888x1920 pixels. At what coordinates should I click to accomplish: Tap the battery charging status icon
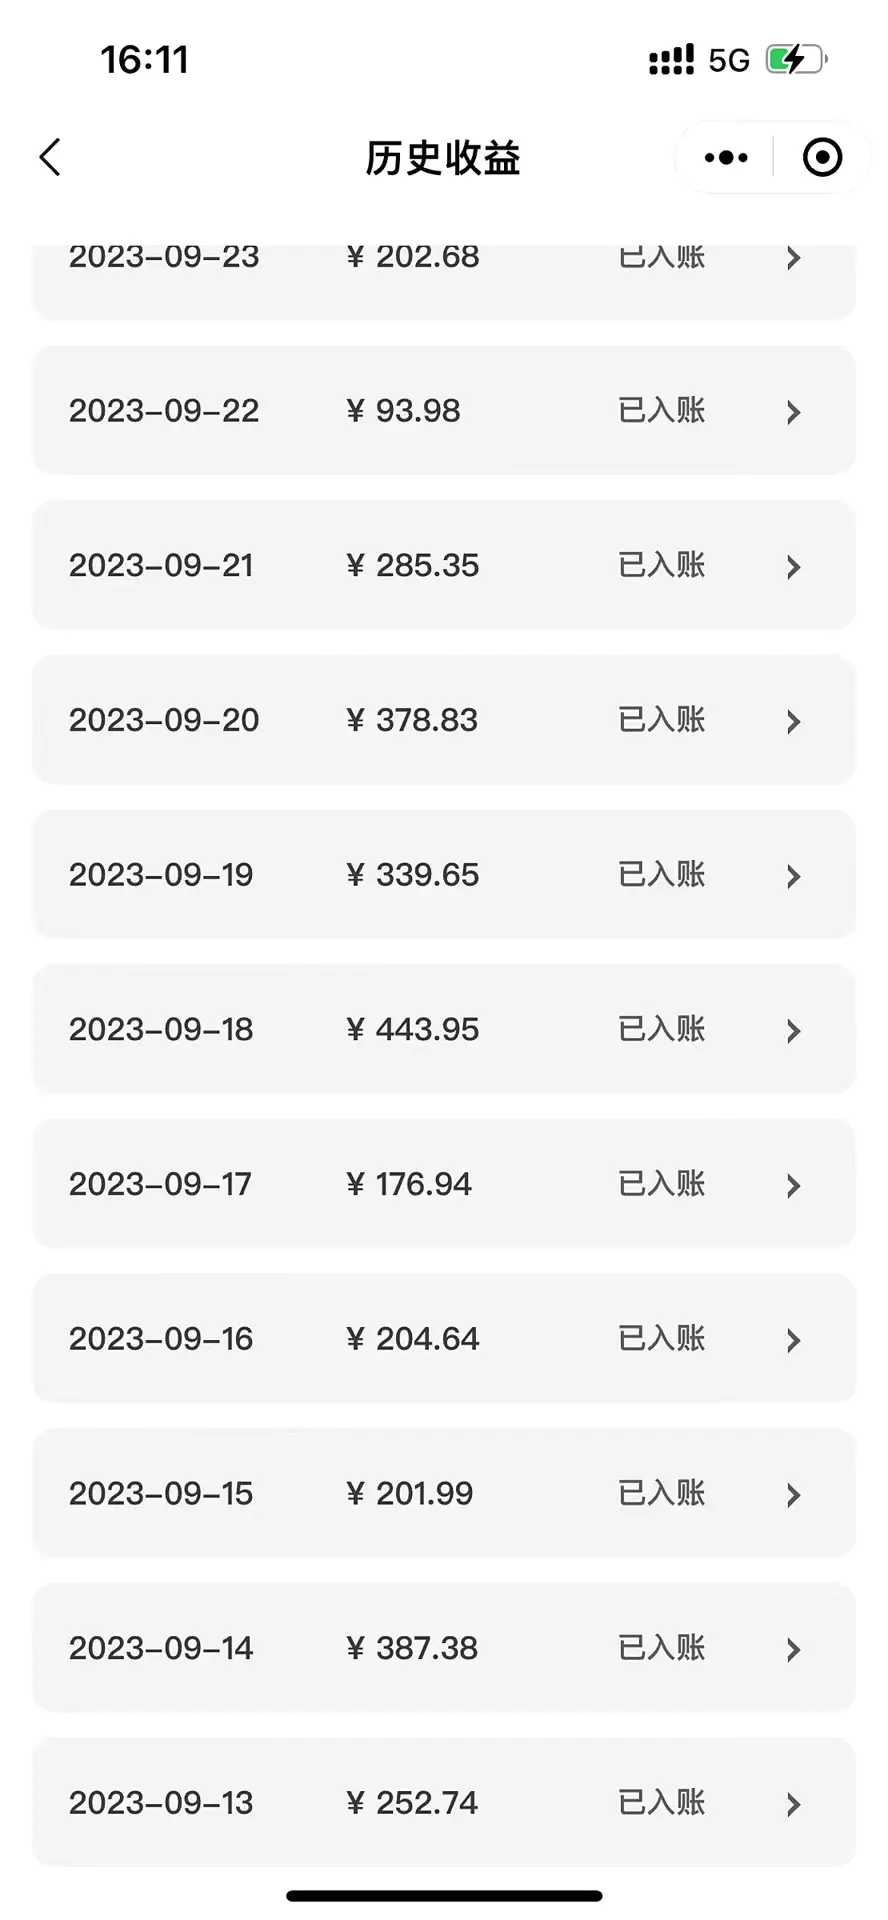(796, 60)
